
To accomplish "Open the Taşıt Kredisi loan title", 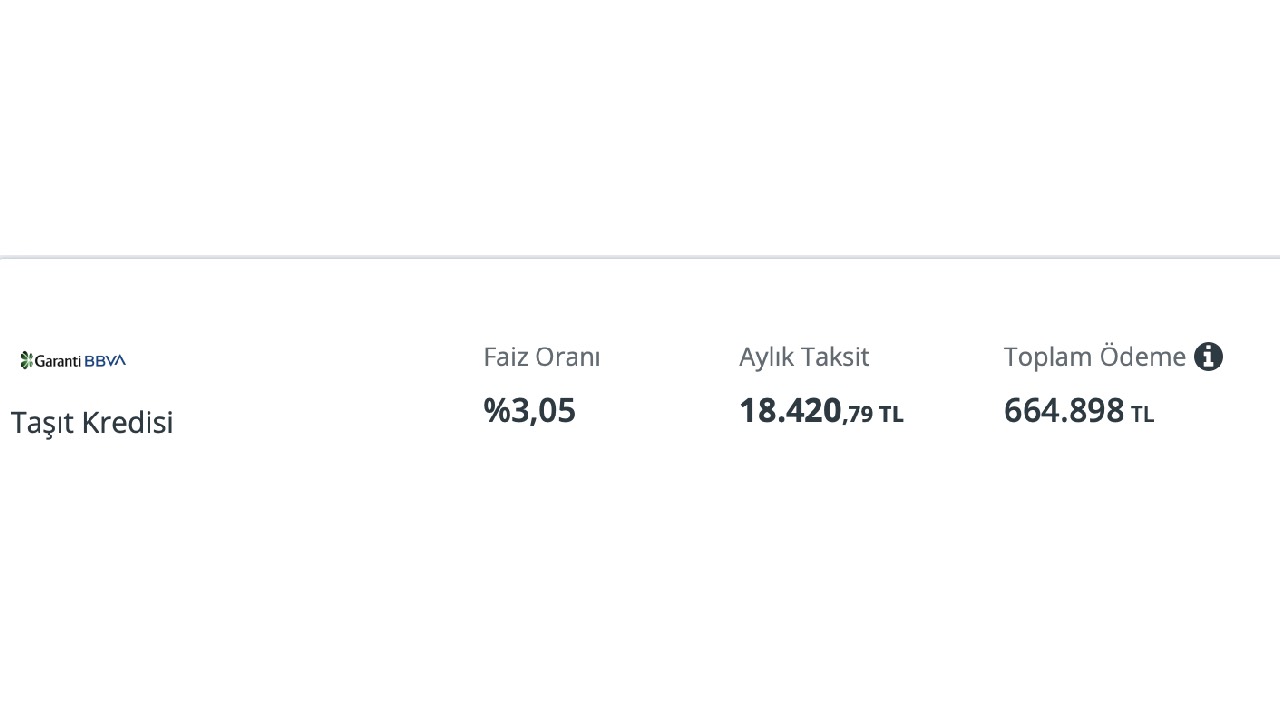I will pos(92,422).
